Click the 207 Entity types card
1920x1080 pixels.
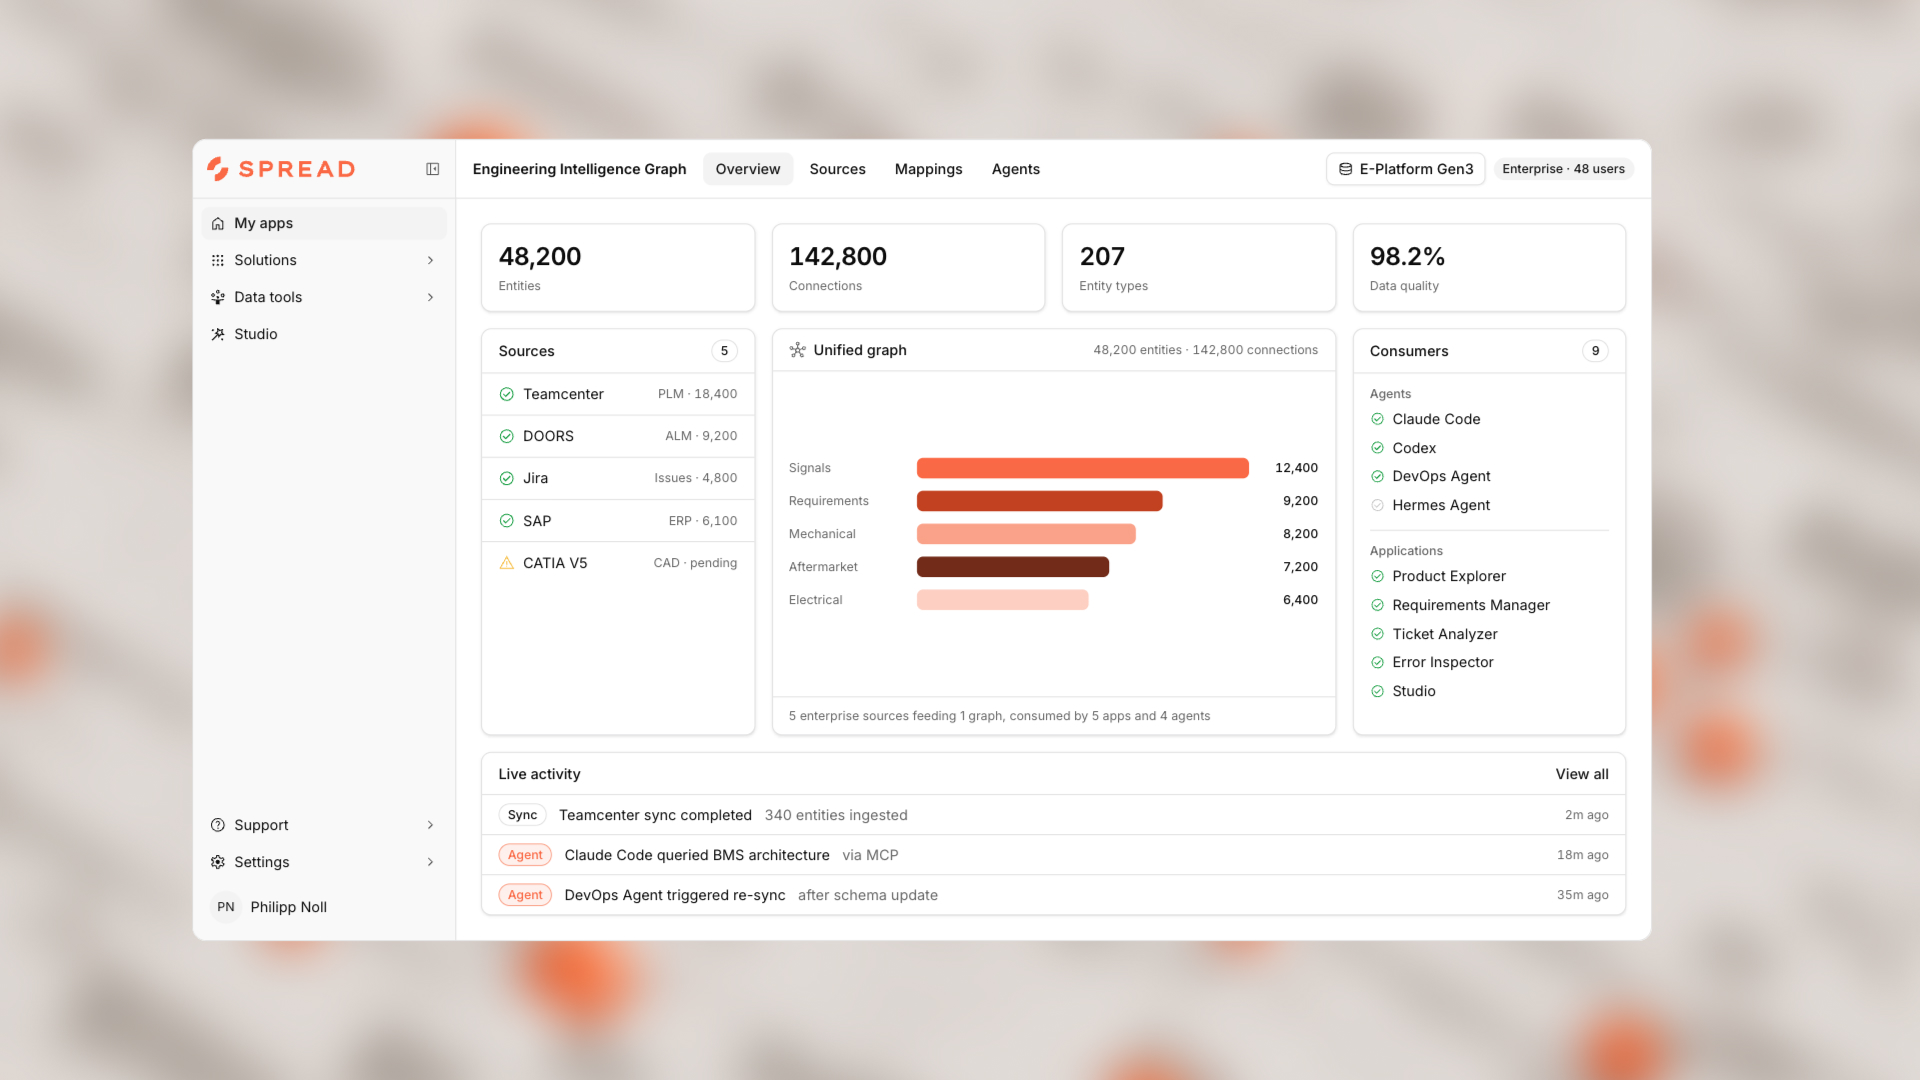click(1199, 268)
